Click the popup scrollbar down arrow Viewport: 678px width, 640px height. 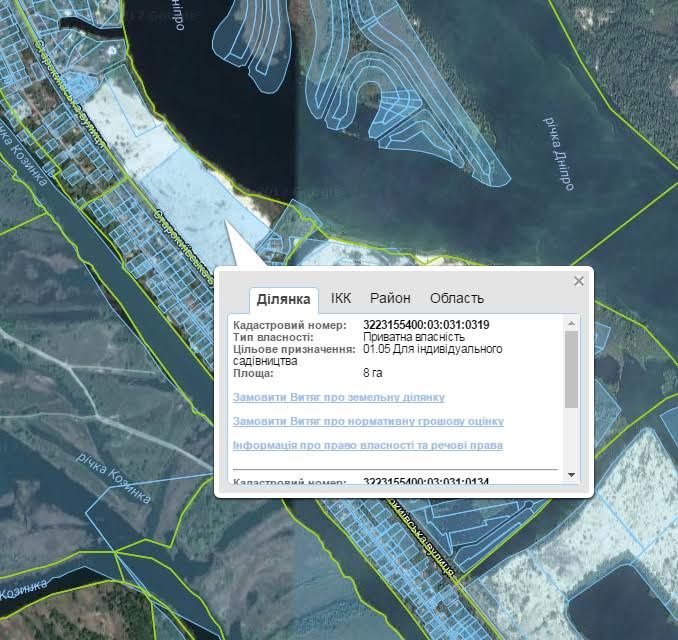(x=571, y=474)
